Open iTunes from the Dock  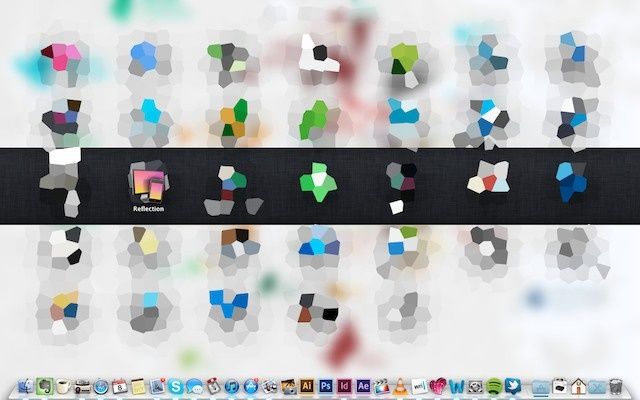coord(231,386)
